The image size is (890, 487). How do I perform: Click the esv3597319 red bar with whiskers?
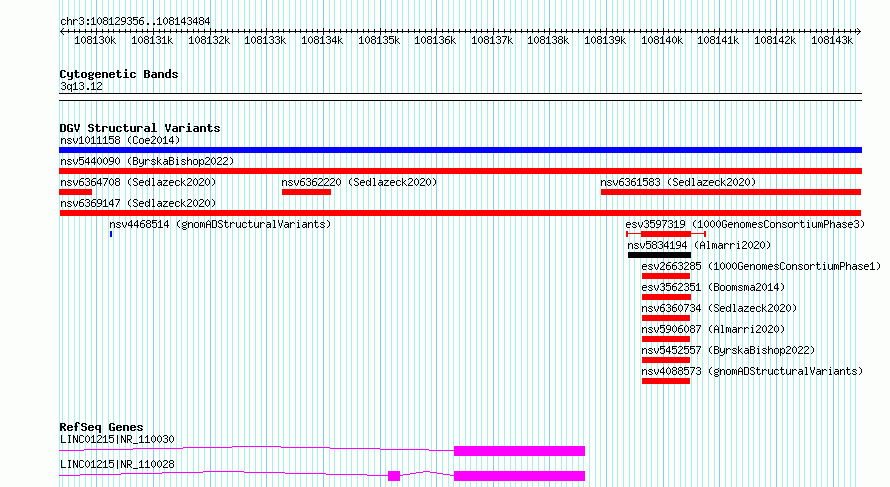666,234
